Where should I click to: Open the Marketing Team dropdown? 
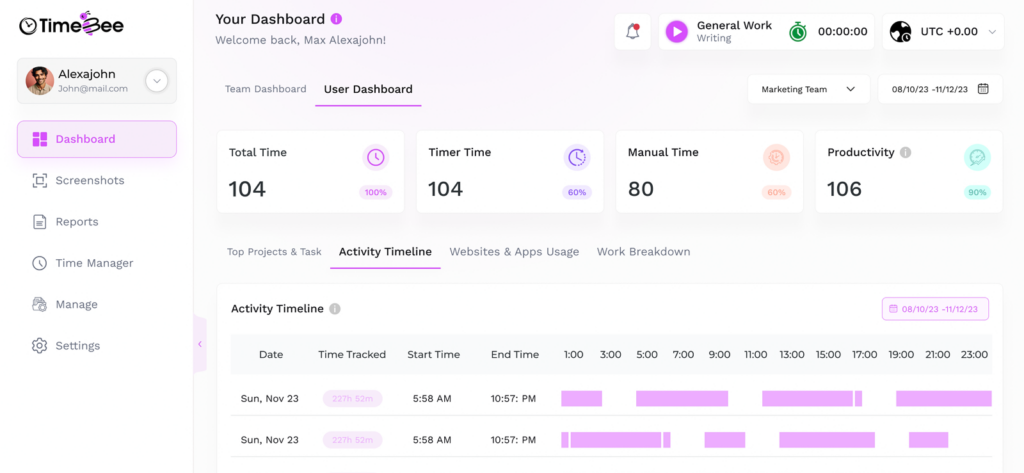(x=808, y=90)
